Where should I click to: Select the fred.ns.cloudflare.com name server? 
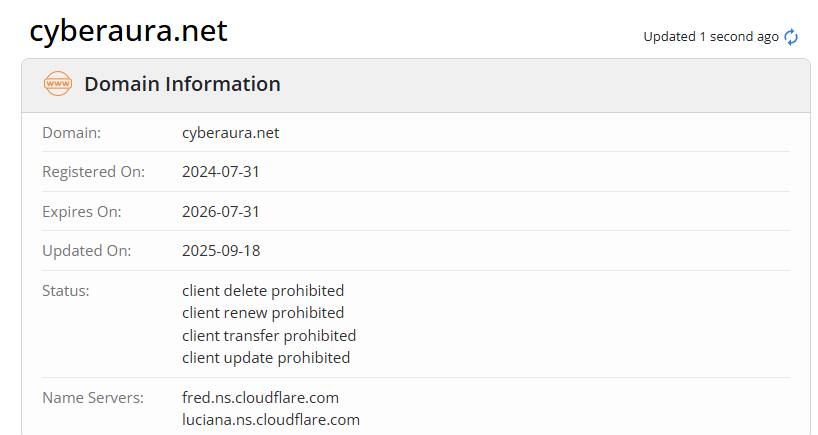260,398
